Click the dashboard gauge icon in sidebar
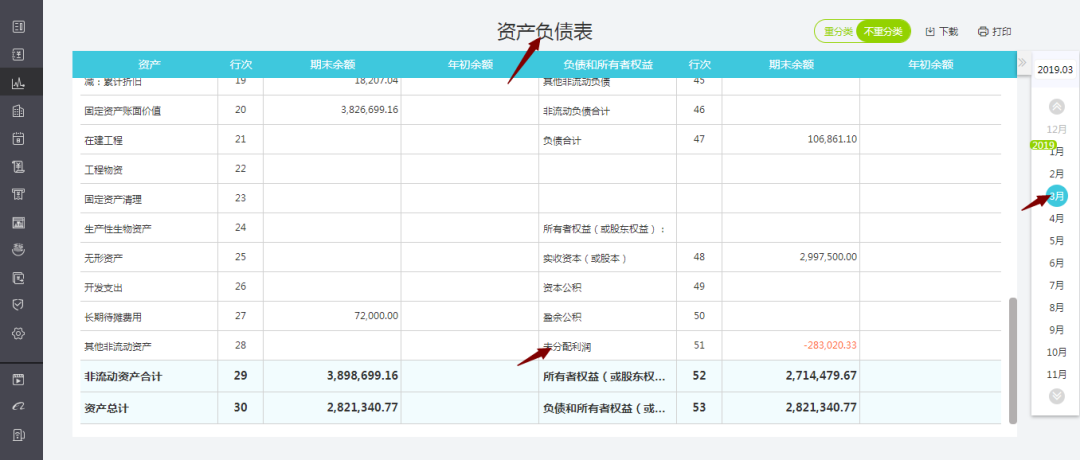1080x460 pixels. (18, 407)
